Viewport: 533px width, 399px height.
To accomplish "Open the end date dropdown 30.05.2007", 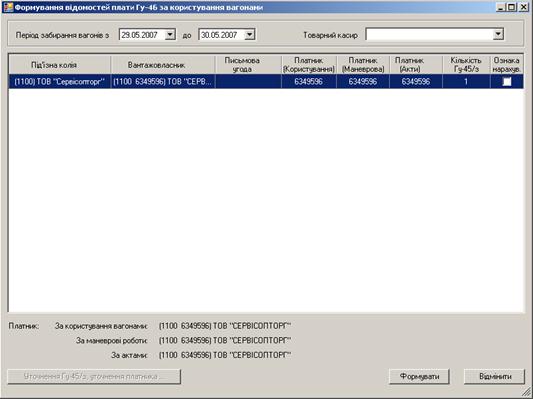I will 250,35.
